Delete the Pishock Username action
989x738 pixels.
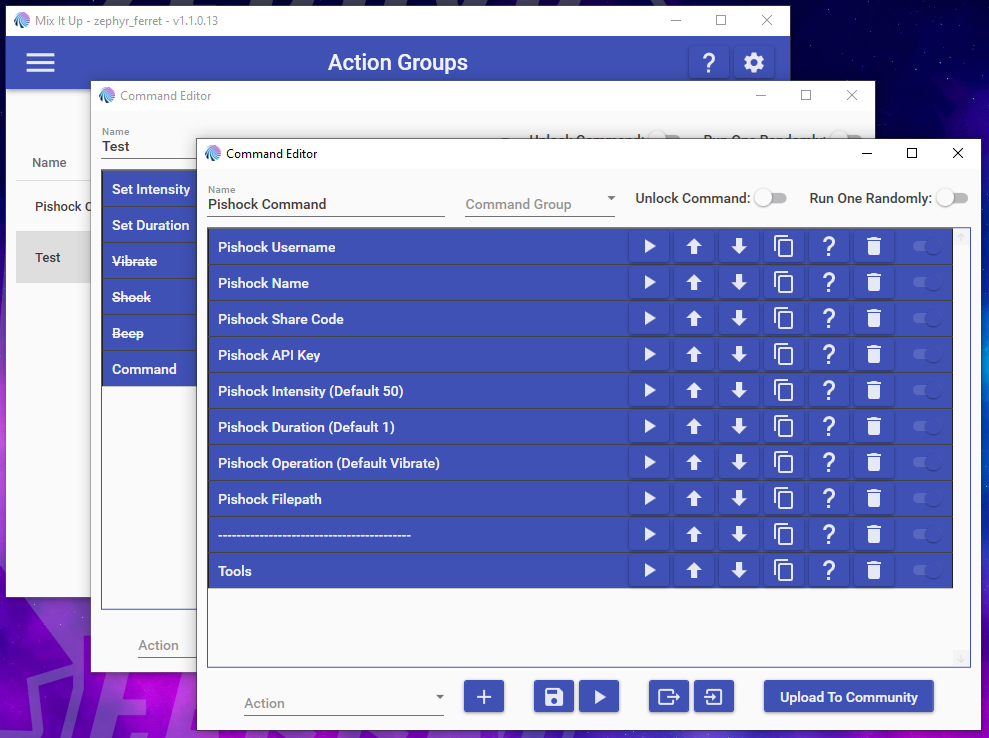coord(874,247)
